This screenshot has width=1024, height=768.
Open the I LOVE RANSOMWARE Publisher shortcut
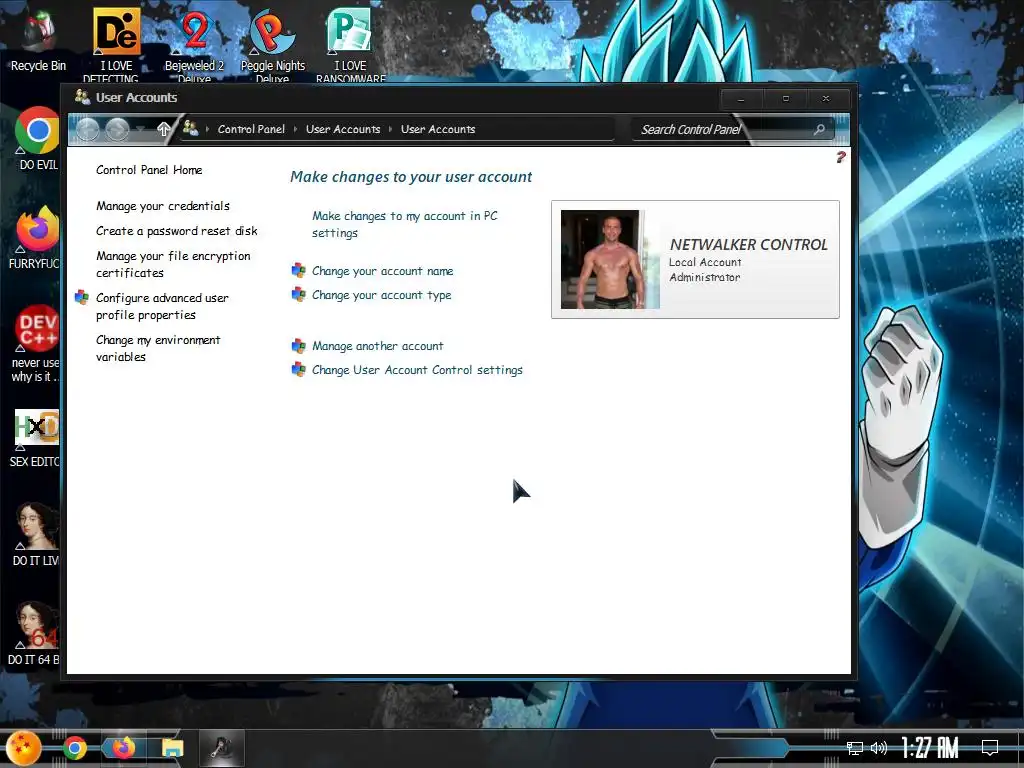point(350,44)
